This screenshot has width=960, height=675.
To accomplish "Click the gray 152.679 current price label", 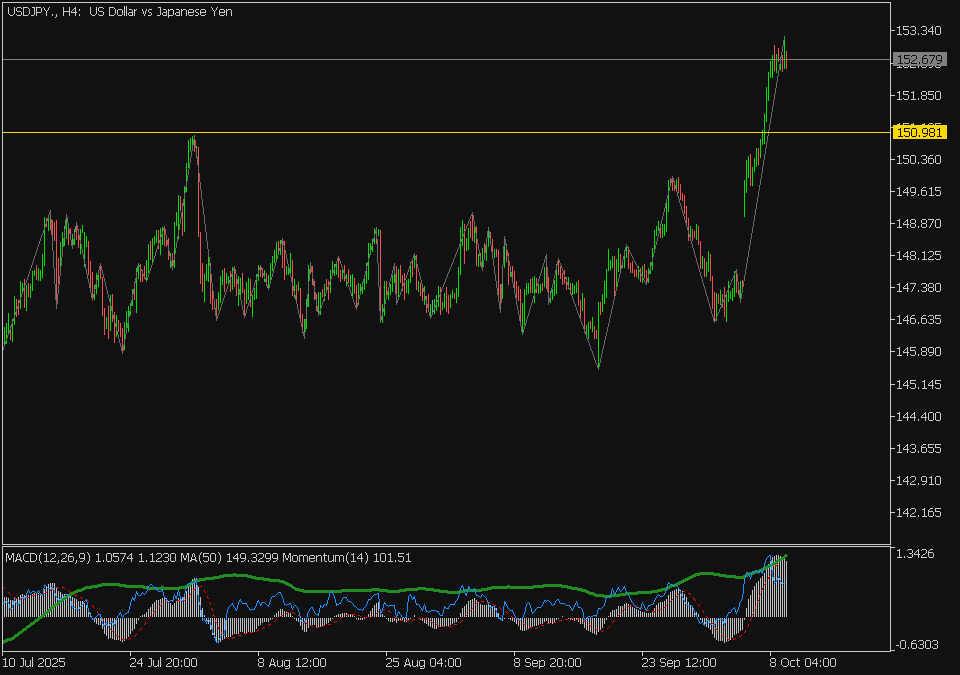I will (917, 60).
